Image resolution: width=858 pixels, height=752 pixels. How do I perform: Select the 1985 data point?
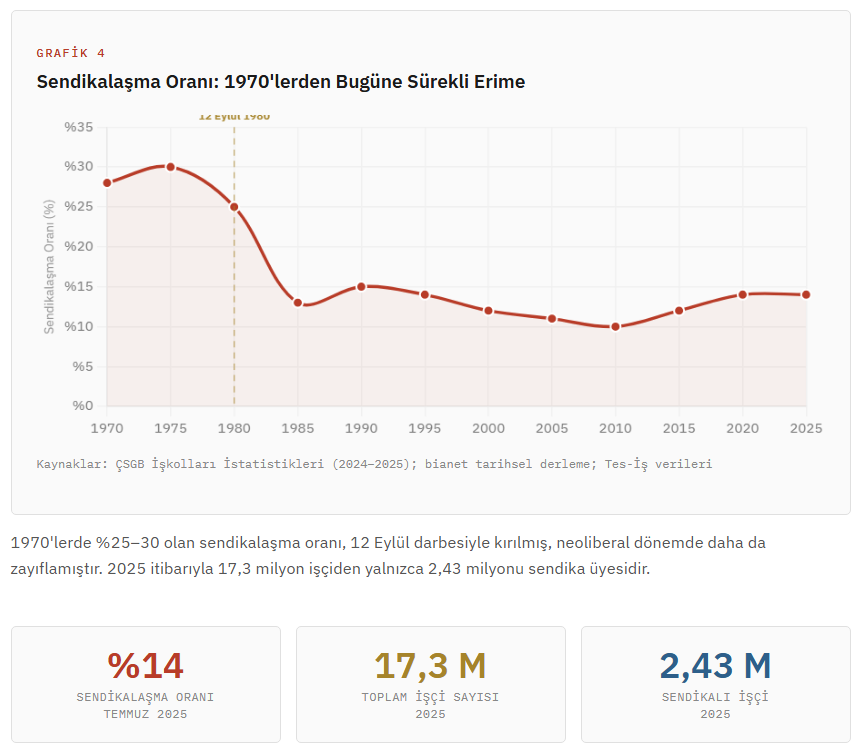click(x=298, y=303)
